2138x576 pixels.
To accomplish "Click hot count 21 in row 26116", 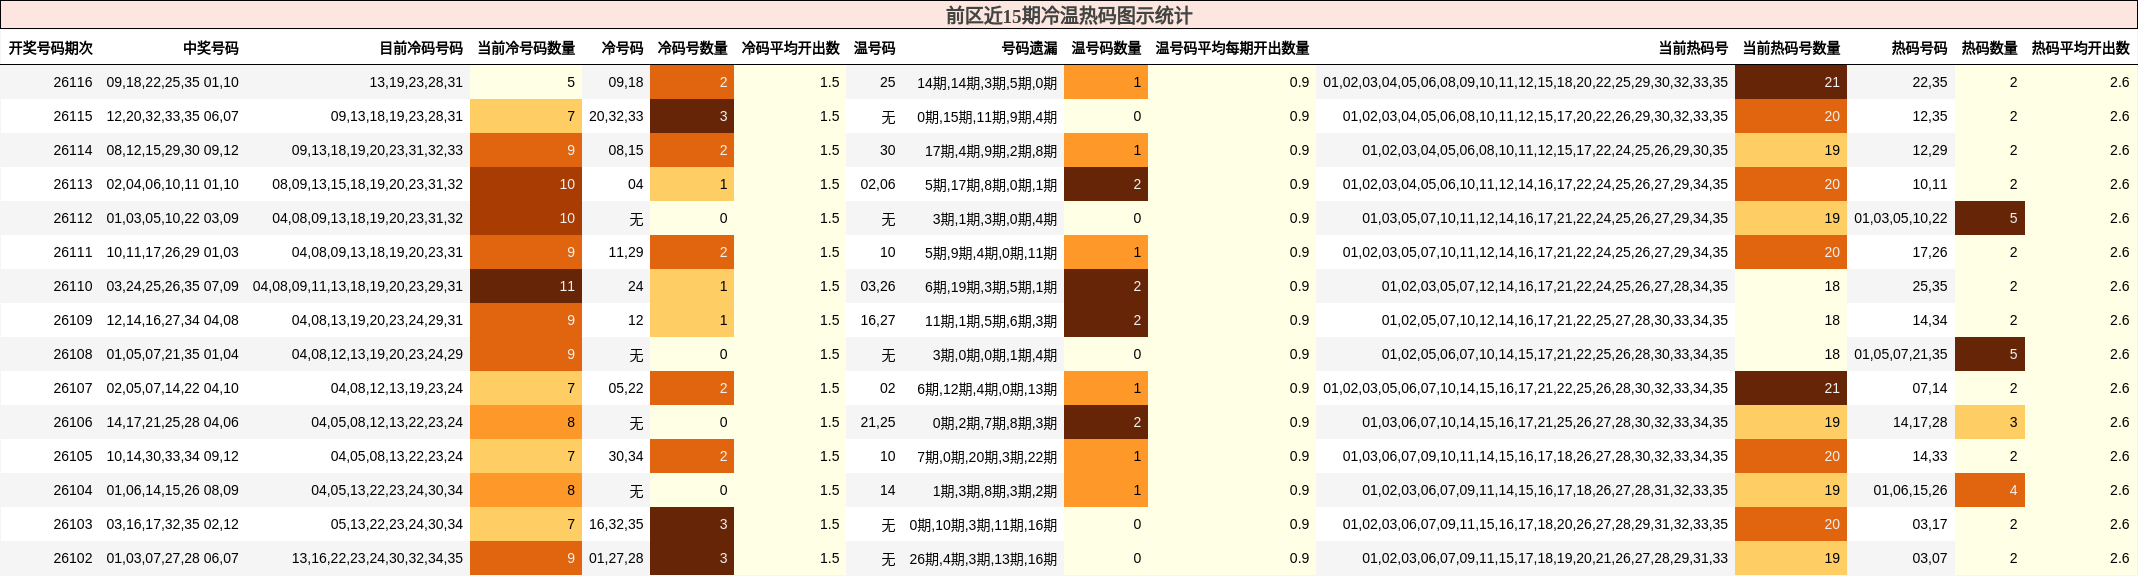I will 1791,82.
